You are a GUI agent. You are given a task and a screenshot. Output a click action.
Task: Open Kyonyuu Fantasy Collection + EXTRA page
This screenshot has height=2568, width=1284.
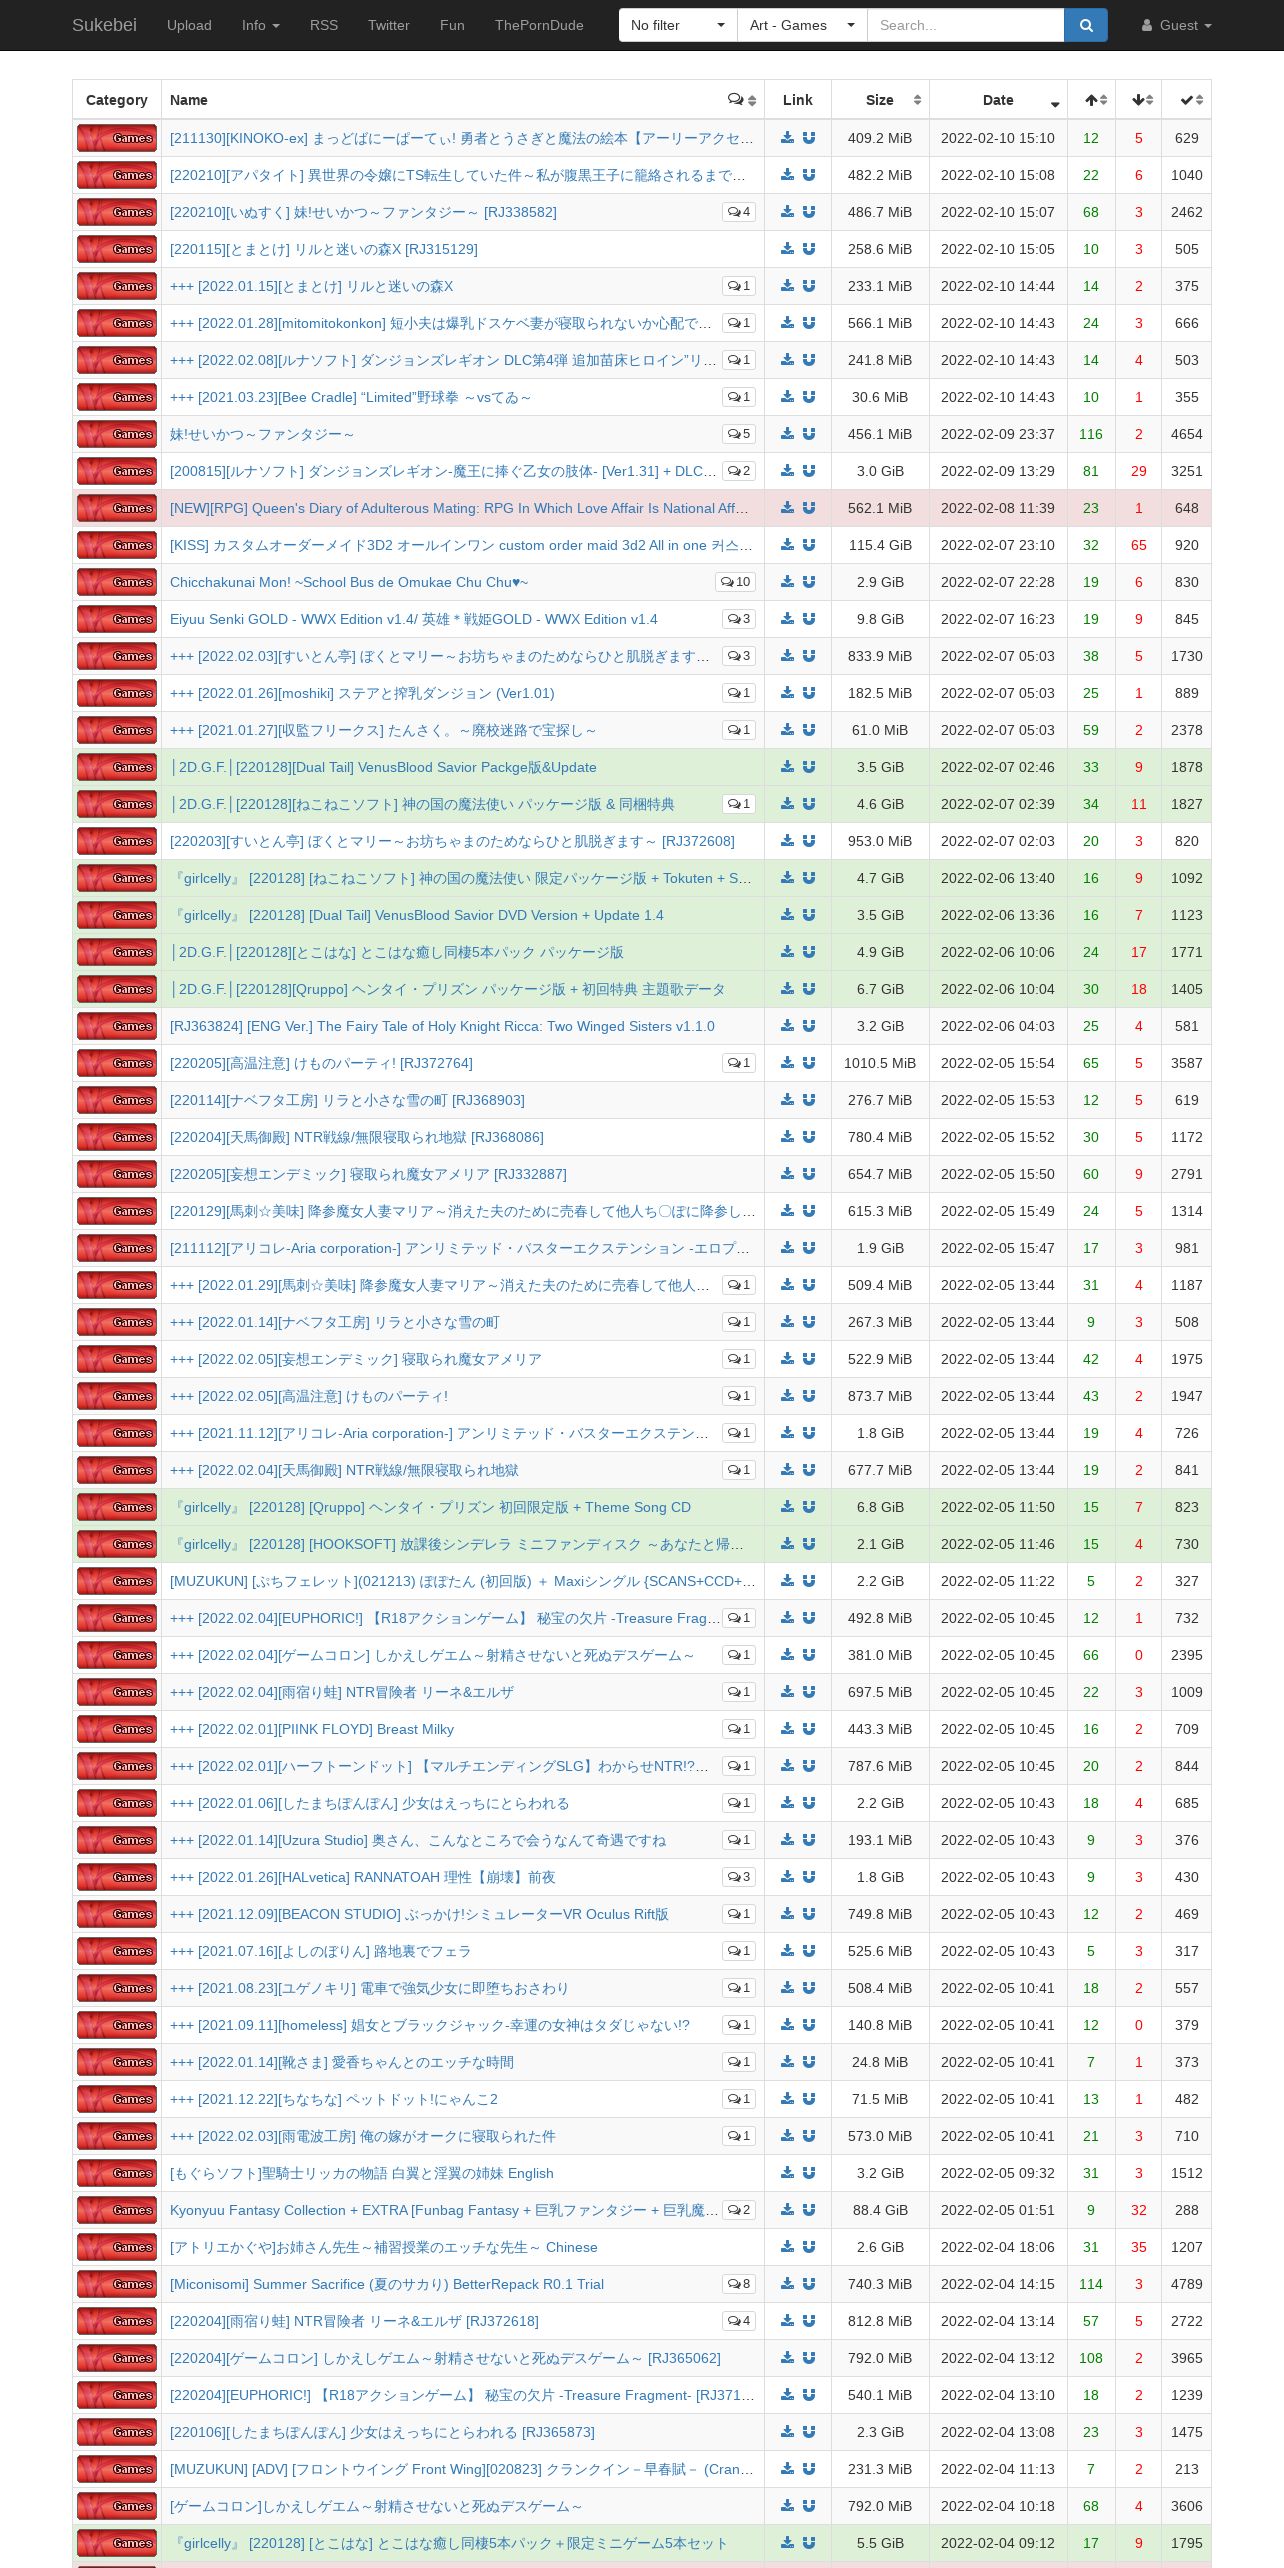(444, 2210)
